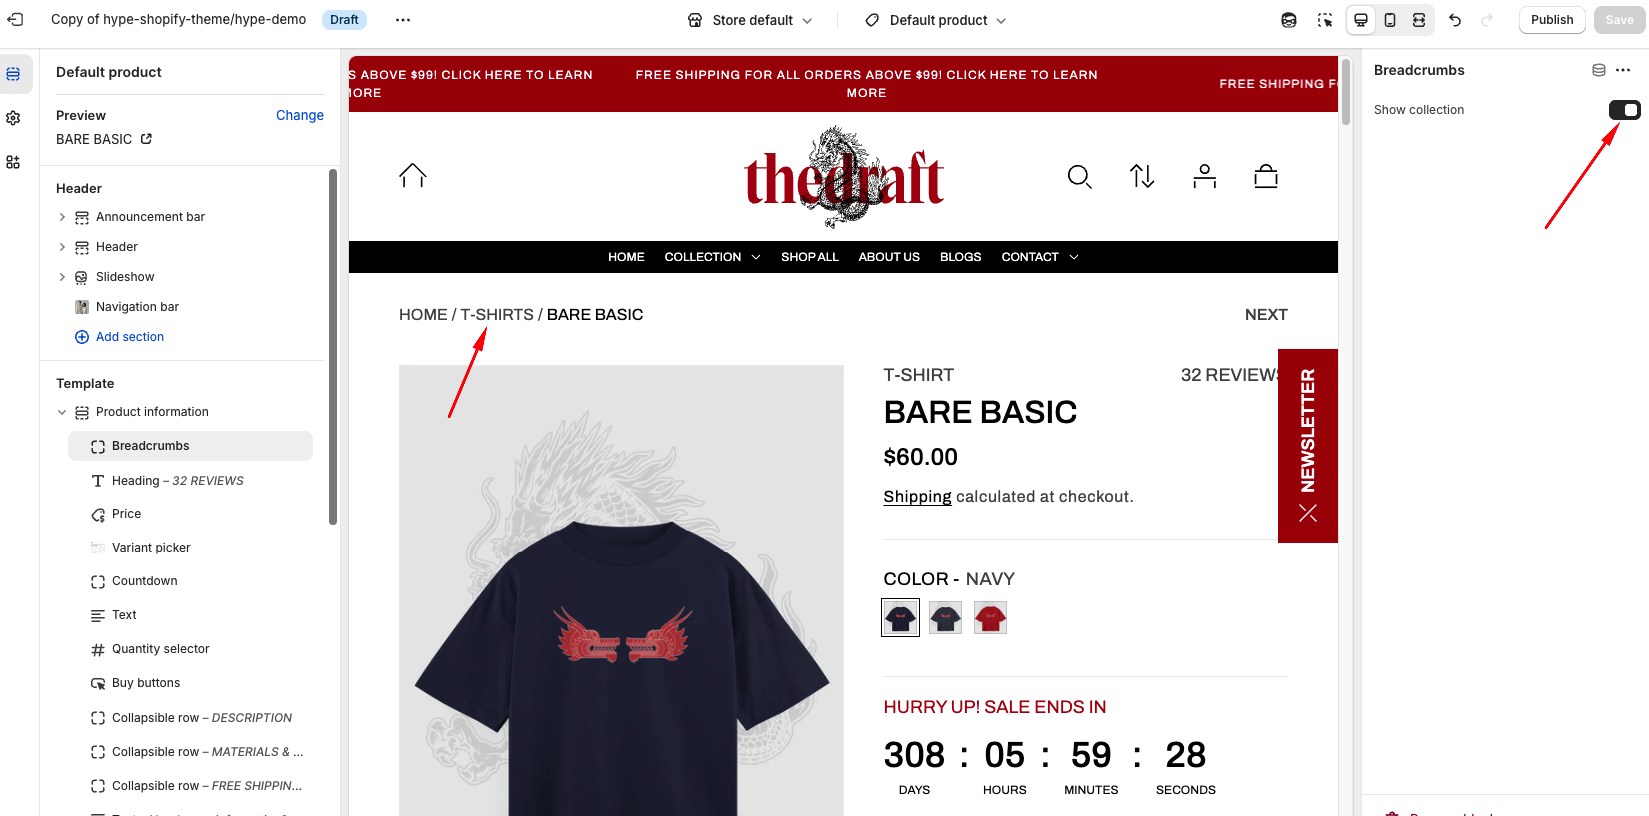Expand the Announcement bar section

point(62,217)
